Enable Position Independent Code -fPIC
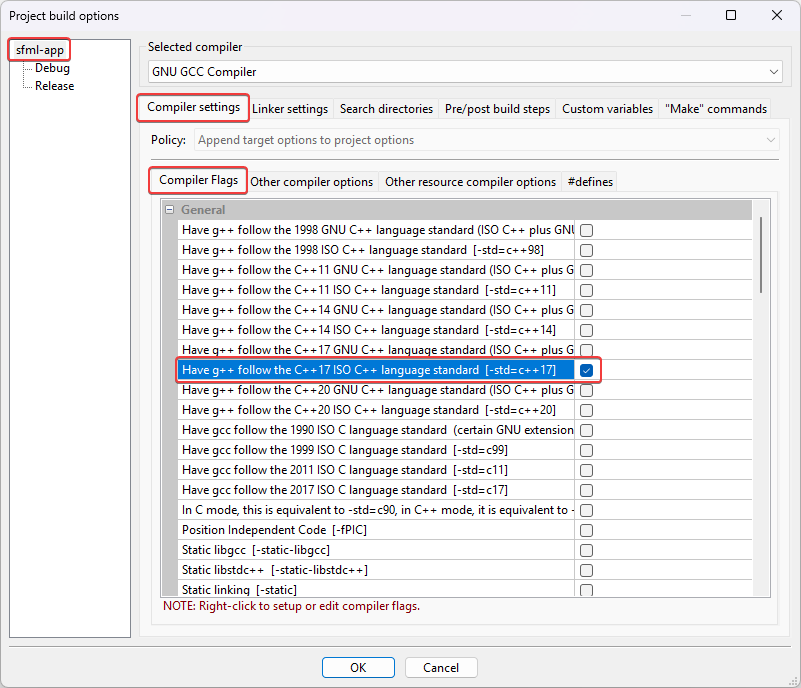801x688 pixels. tap(585, 530)
